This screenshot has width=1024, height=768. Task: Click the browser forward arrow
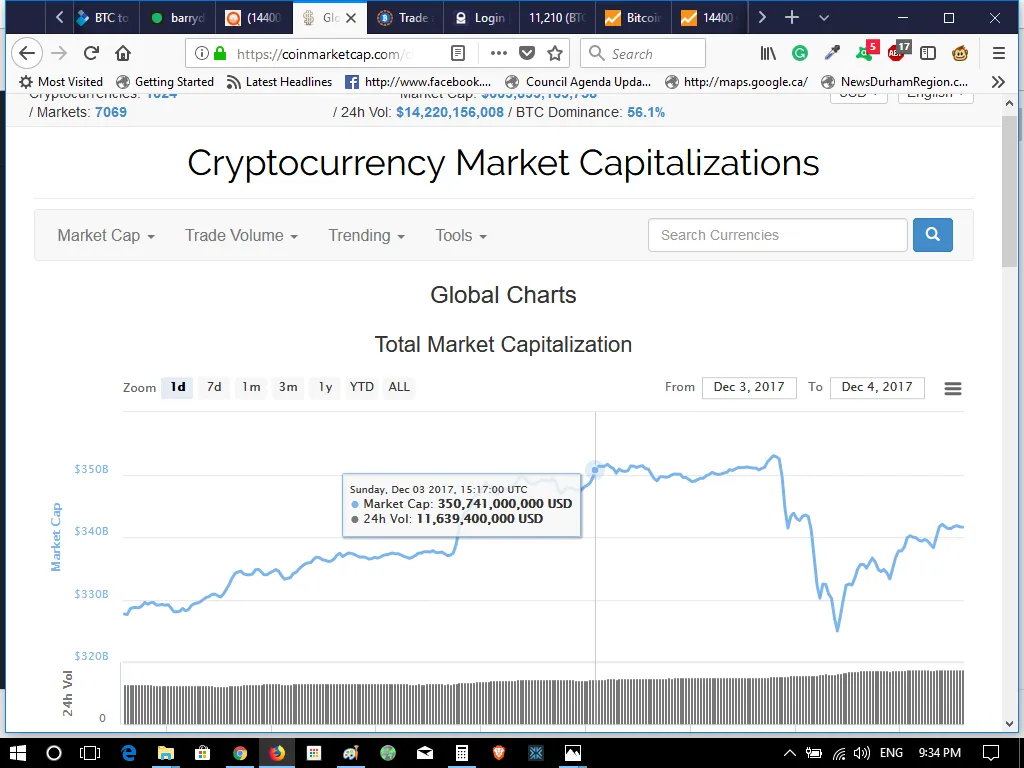(59, 54)
